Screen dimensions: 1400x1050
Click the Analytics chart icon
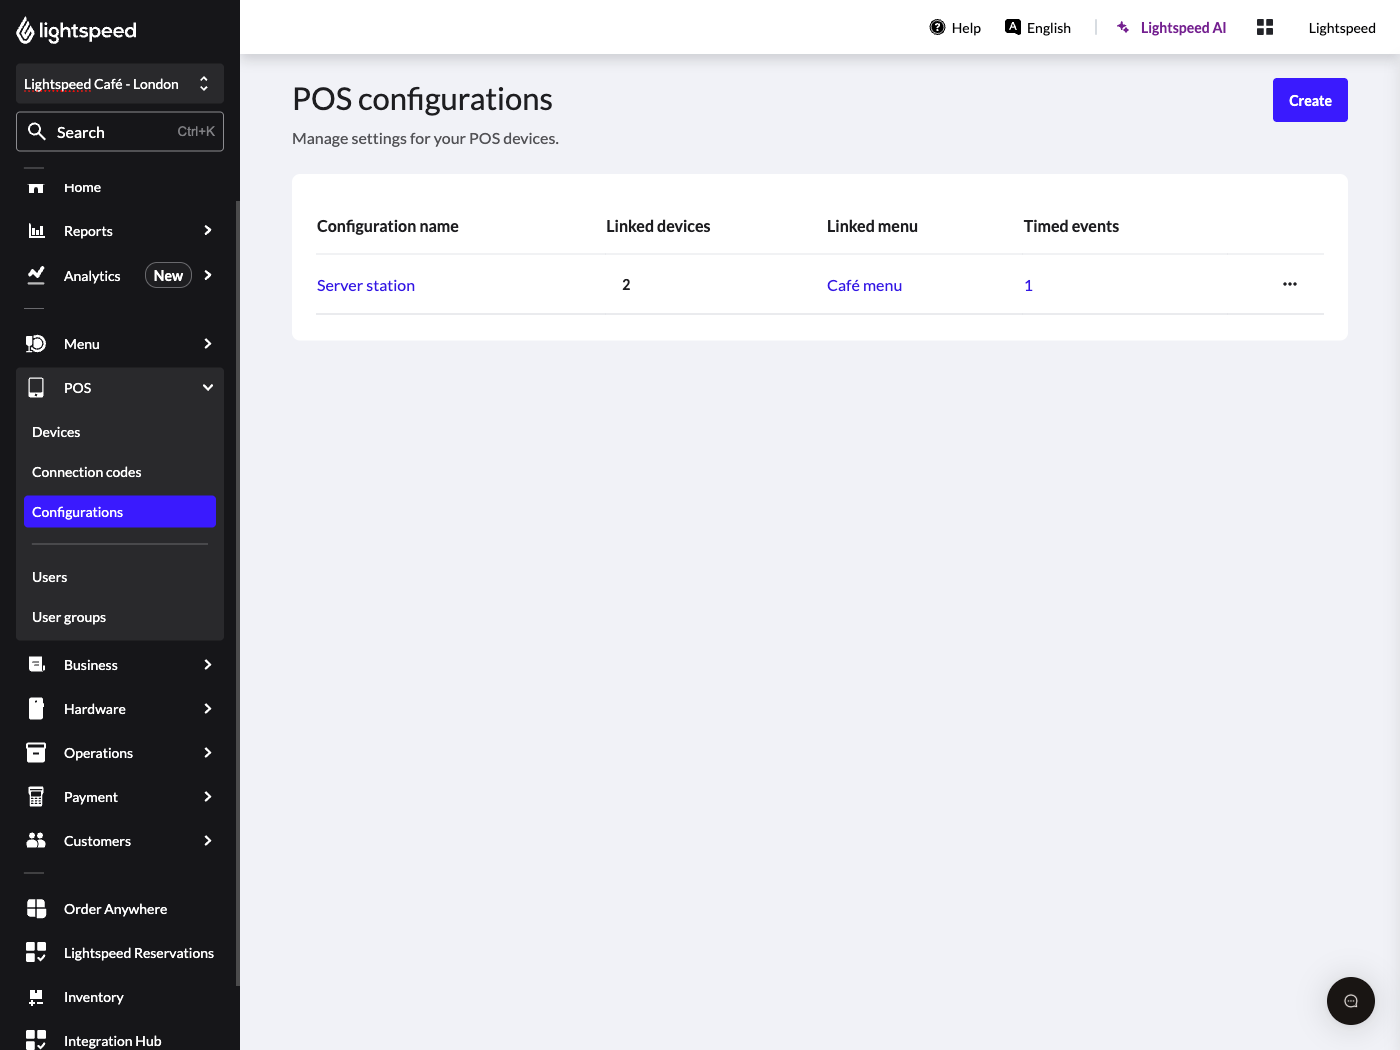36,275
